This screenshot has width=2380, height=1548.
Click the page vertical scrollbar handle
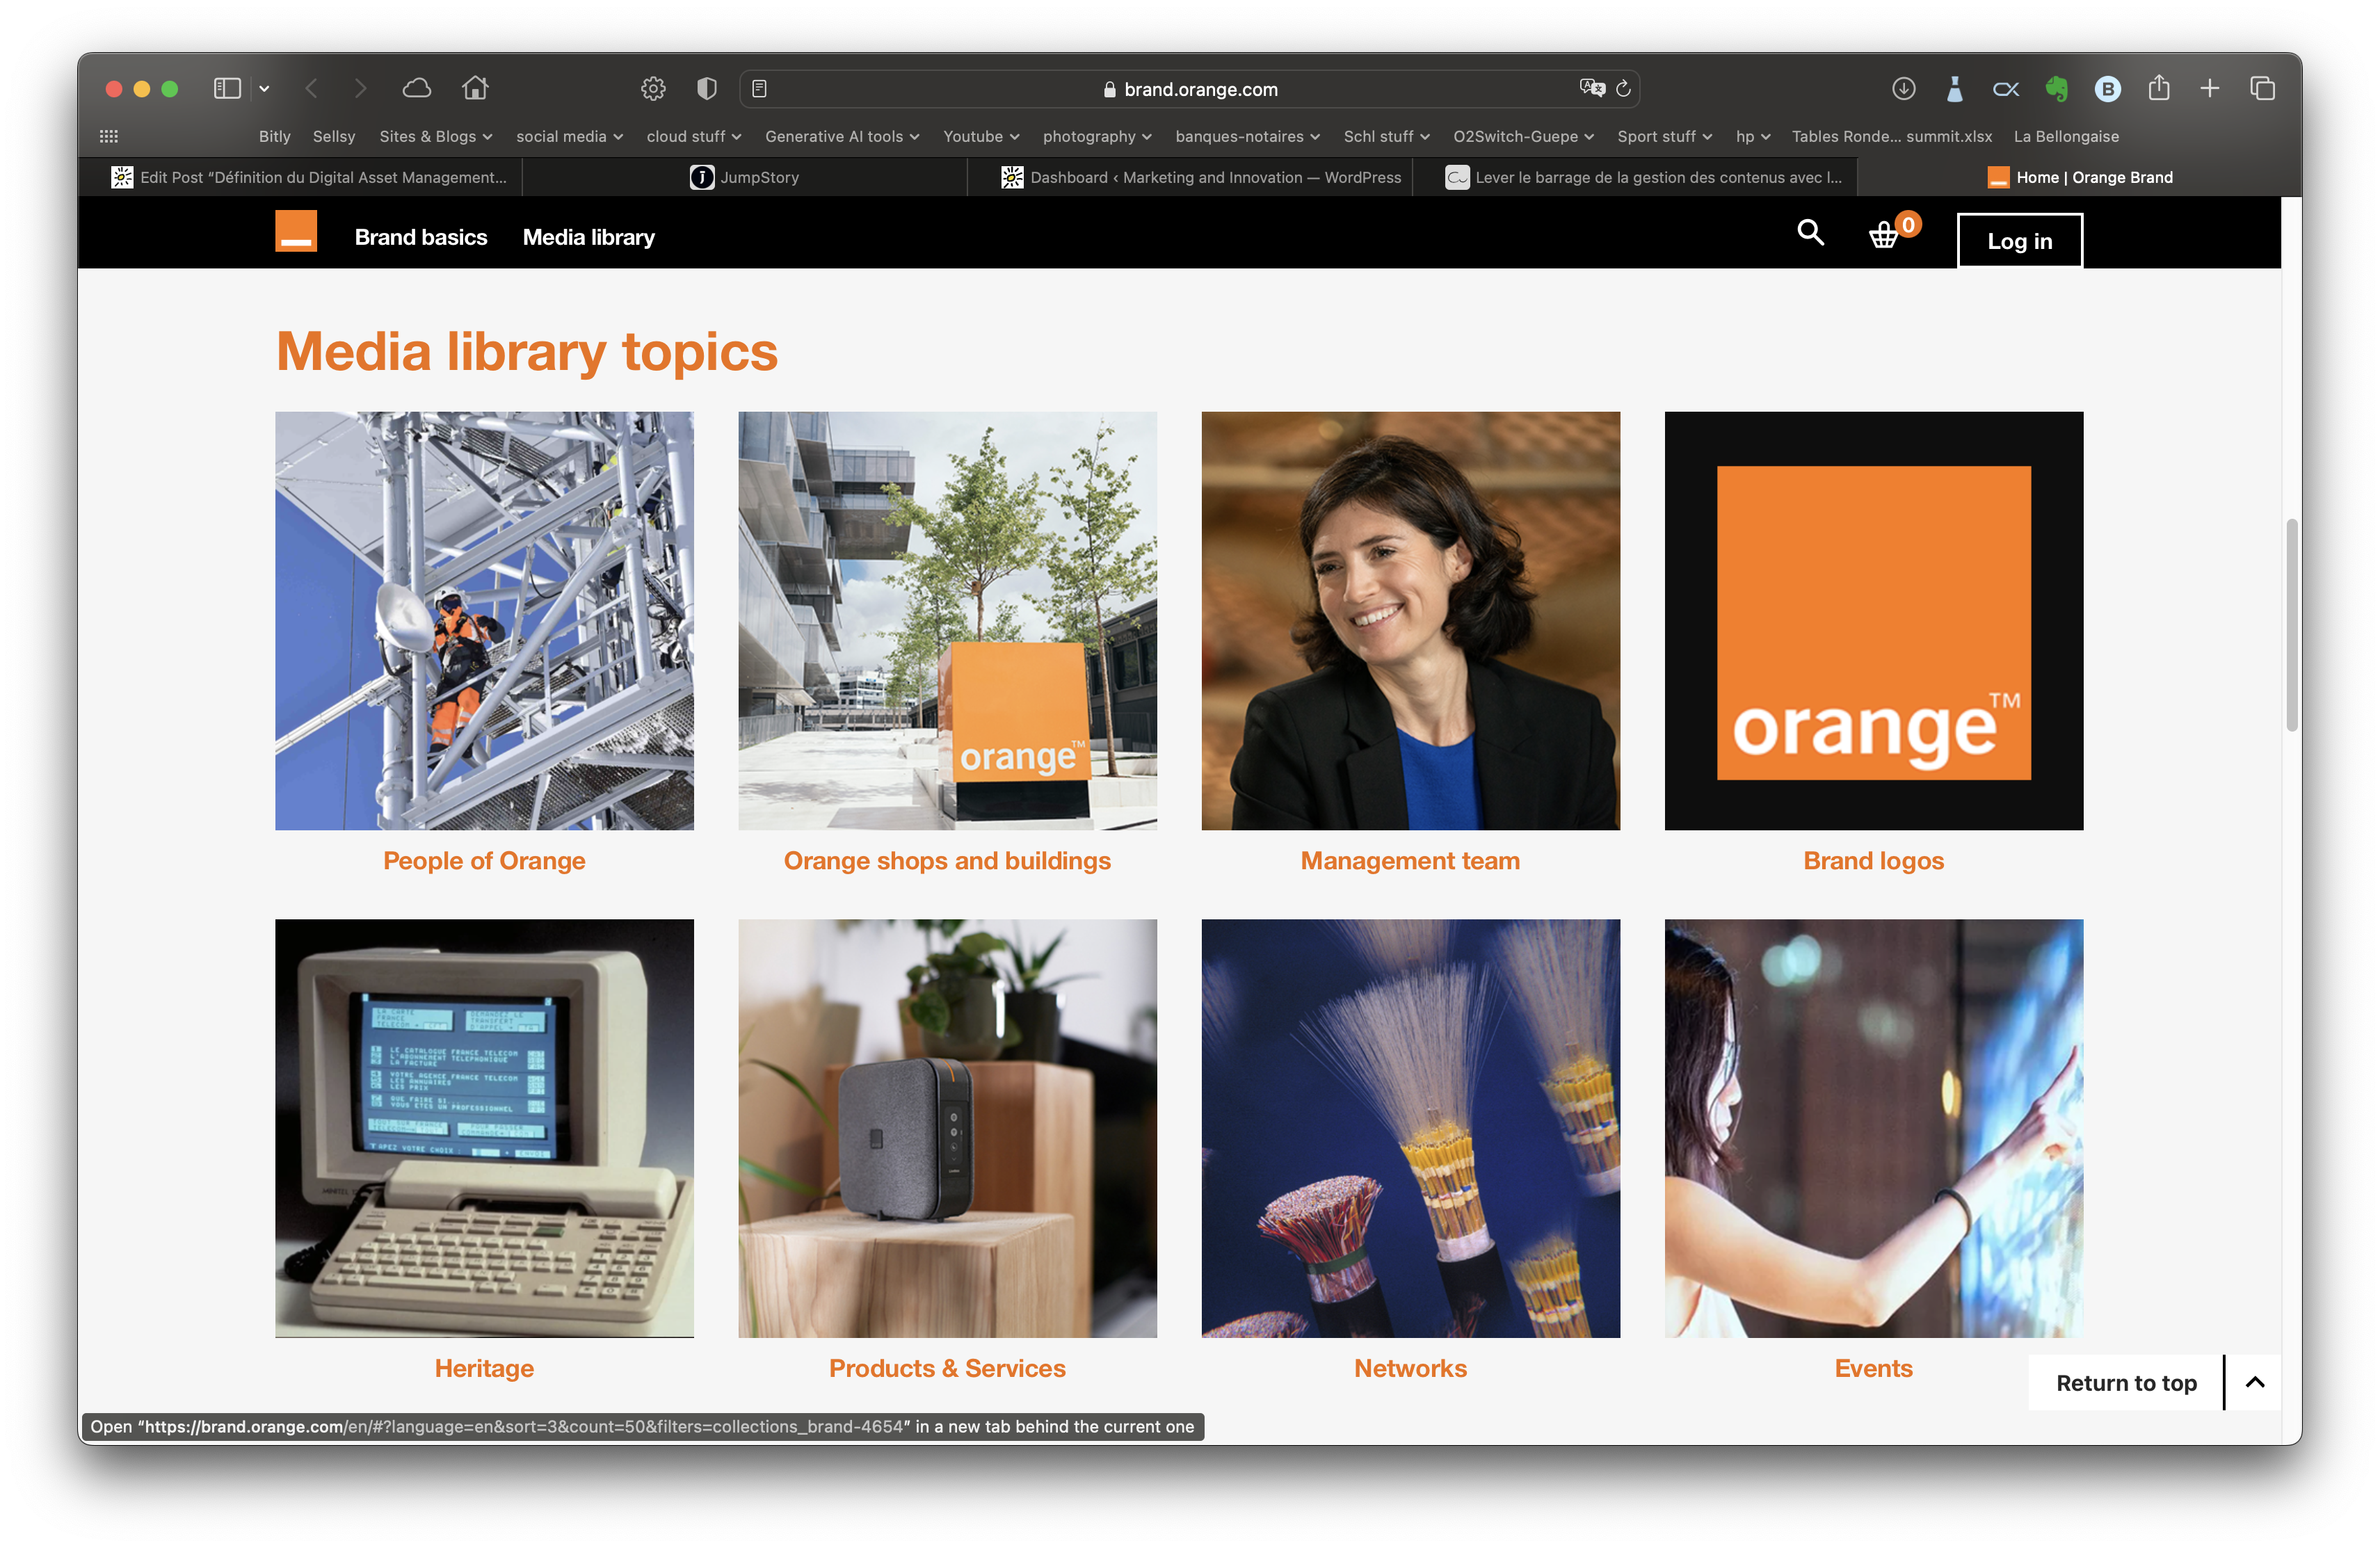click(2292, 625)
